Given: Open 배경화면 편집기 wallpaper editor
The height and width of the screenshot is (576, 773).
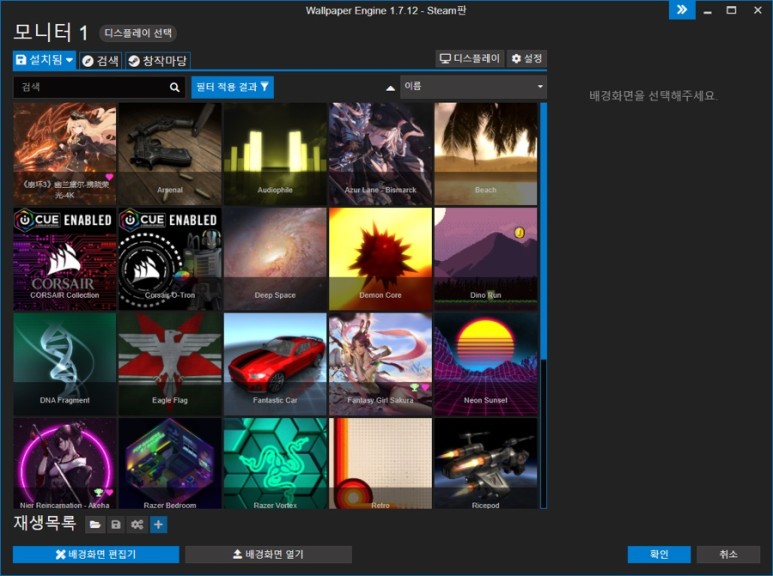Looking at the screenshot, I should point(96,554).
